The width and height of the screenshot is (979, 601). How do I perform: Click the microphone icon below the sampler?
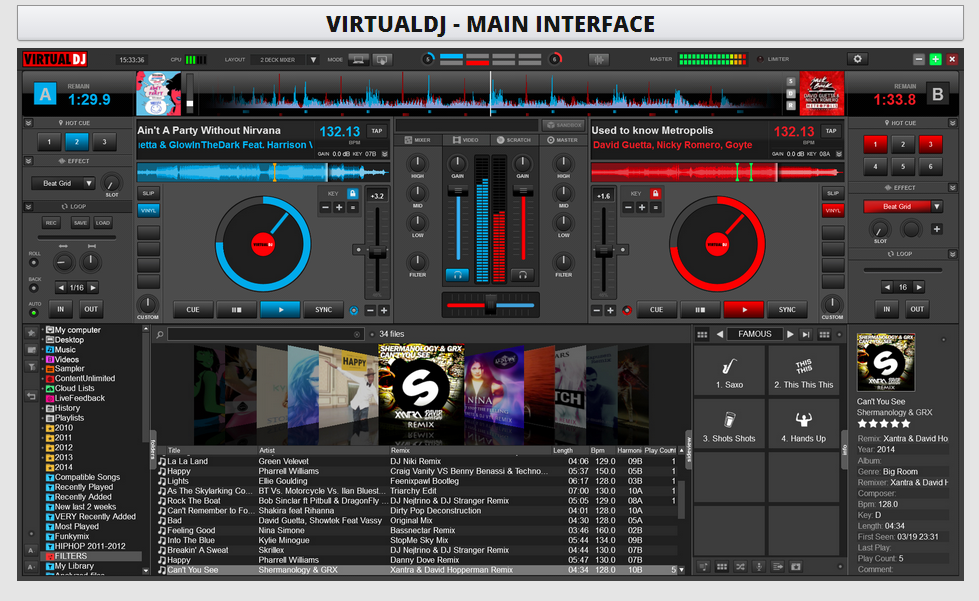click(759, 567)
